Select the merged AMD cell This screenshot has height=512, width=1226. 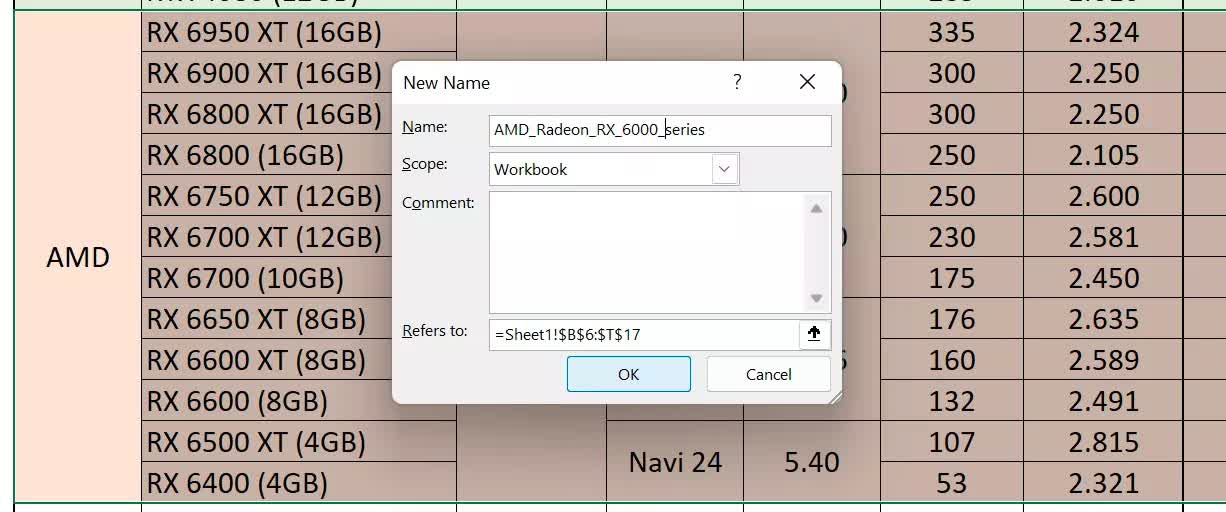78,258
